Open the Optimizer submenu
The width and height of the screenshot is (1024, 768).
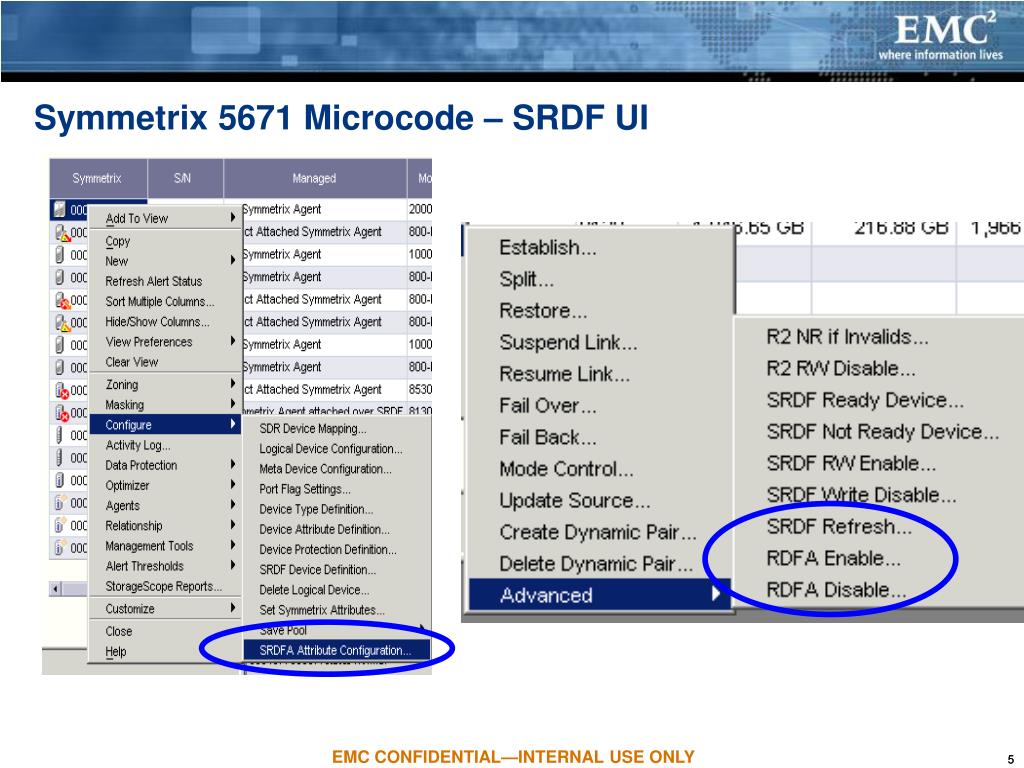165,486
